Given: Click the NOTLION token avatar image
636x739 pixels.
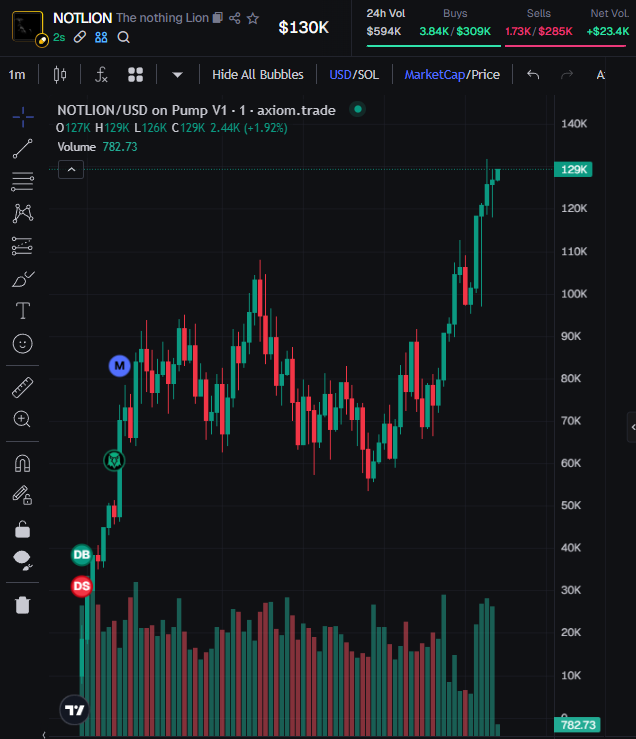Looking at the screenshot, I should (x=27, y=26).
